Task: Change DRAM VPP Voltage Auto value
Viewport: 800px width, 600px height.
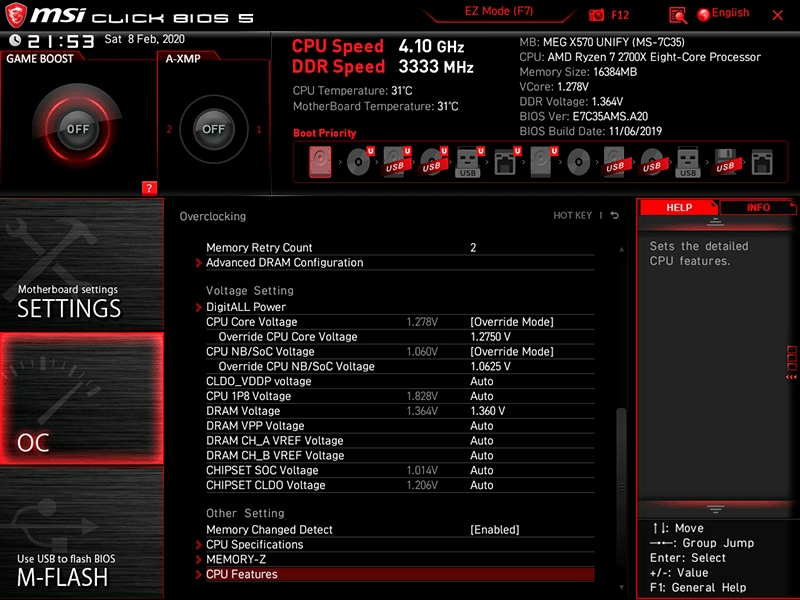Action: coord(482,426)
